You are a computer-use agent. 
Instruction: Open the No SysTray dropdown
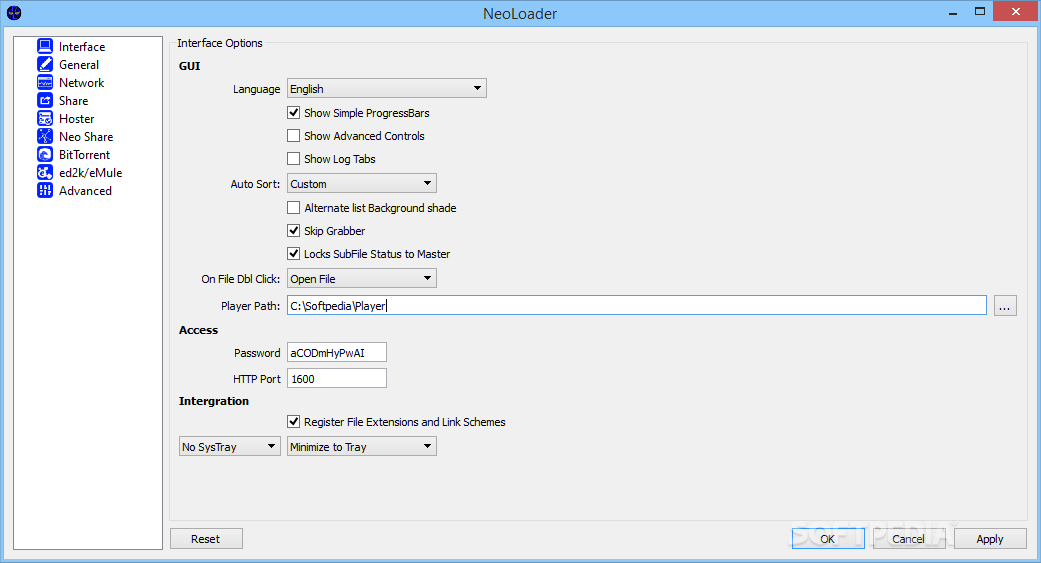pyautogui.click(x=230, y=447)
